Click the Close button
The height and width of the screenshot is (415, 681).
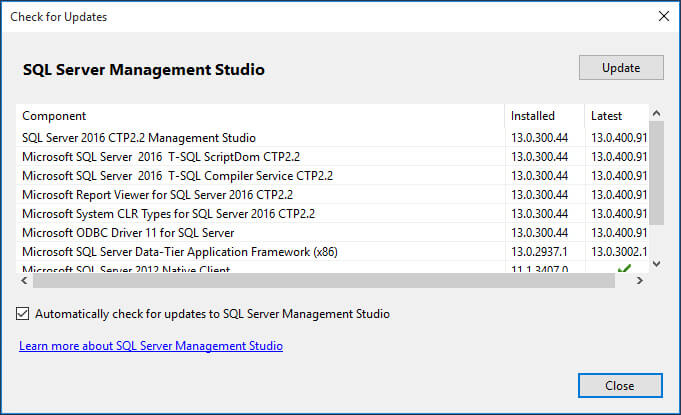tap(619, 385)
